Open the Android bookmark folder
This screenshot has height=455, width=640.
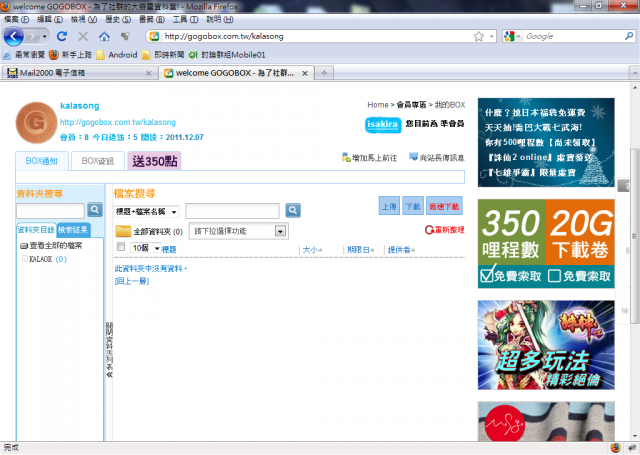click(x=117, y=55)
